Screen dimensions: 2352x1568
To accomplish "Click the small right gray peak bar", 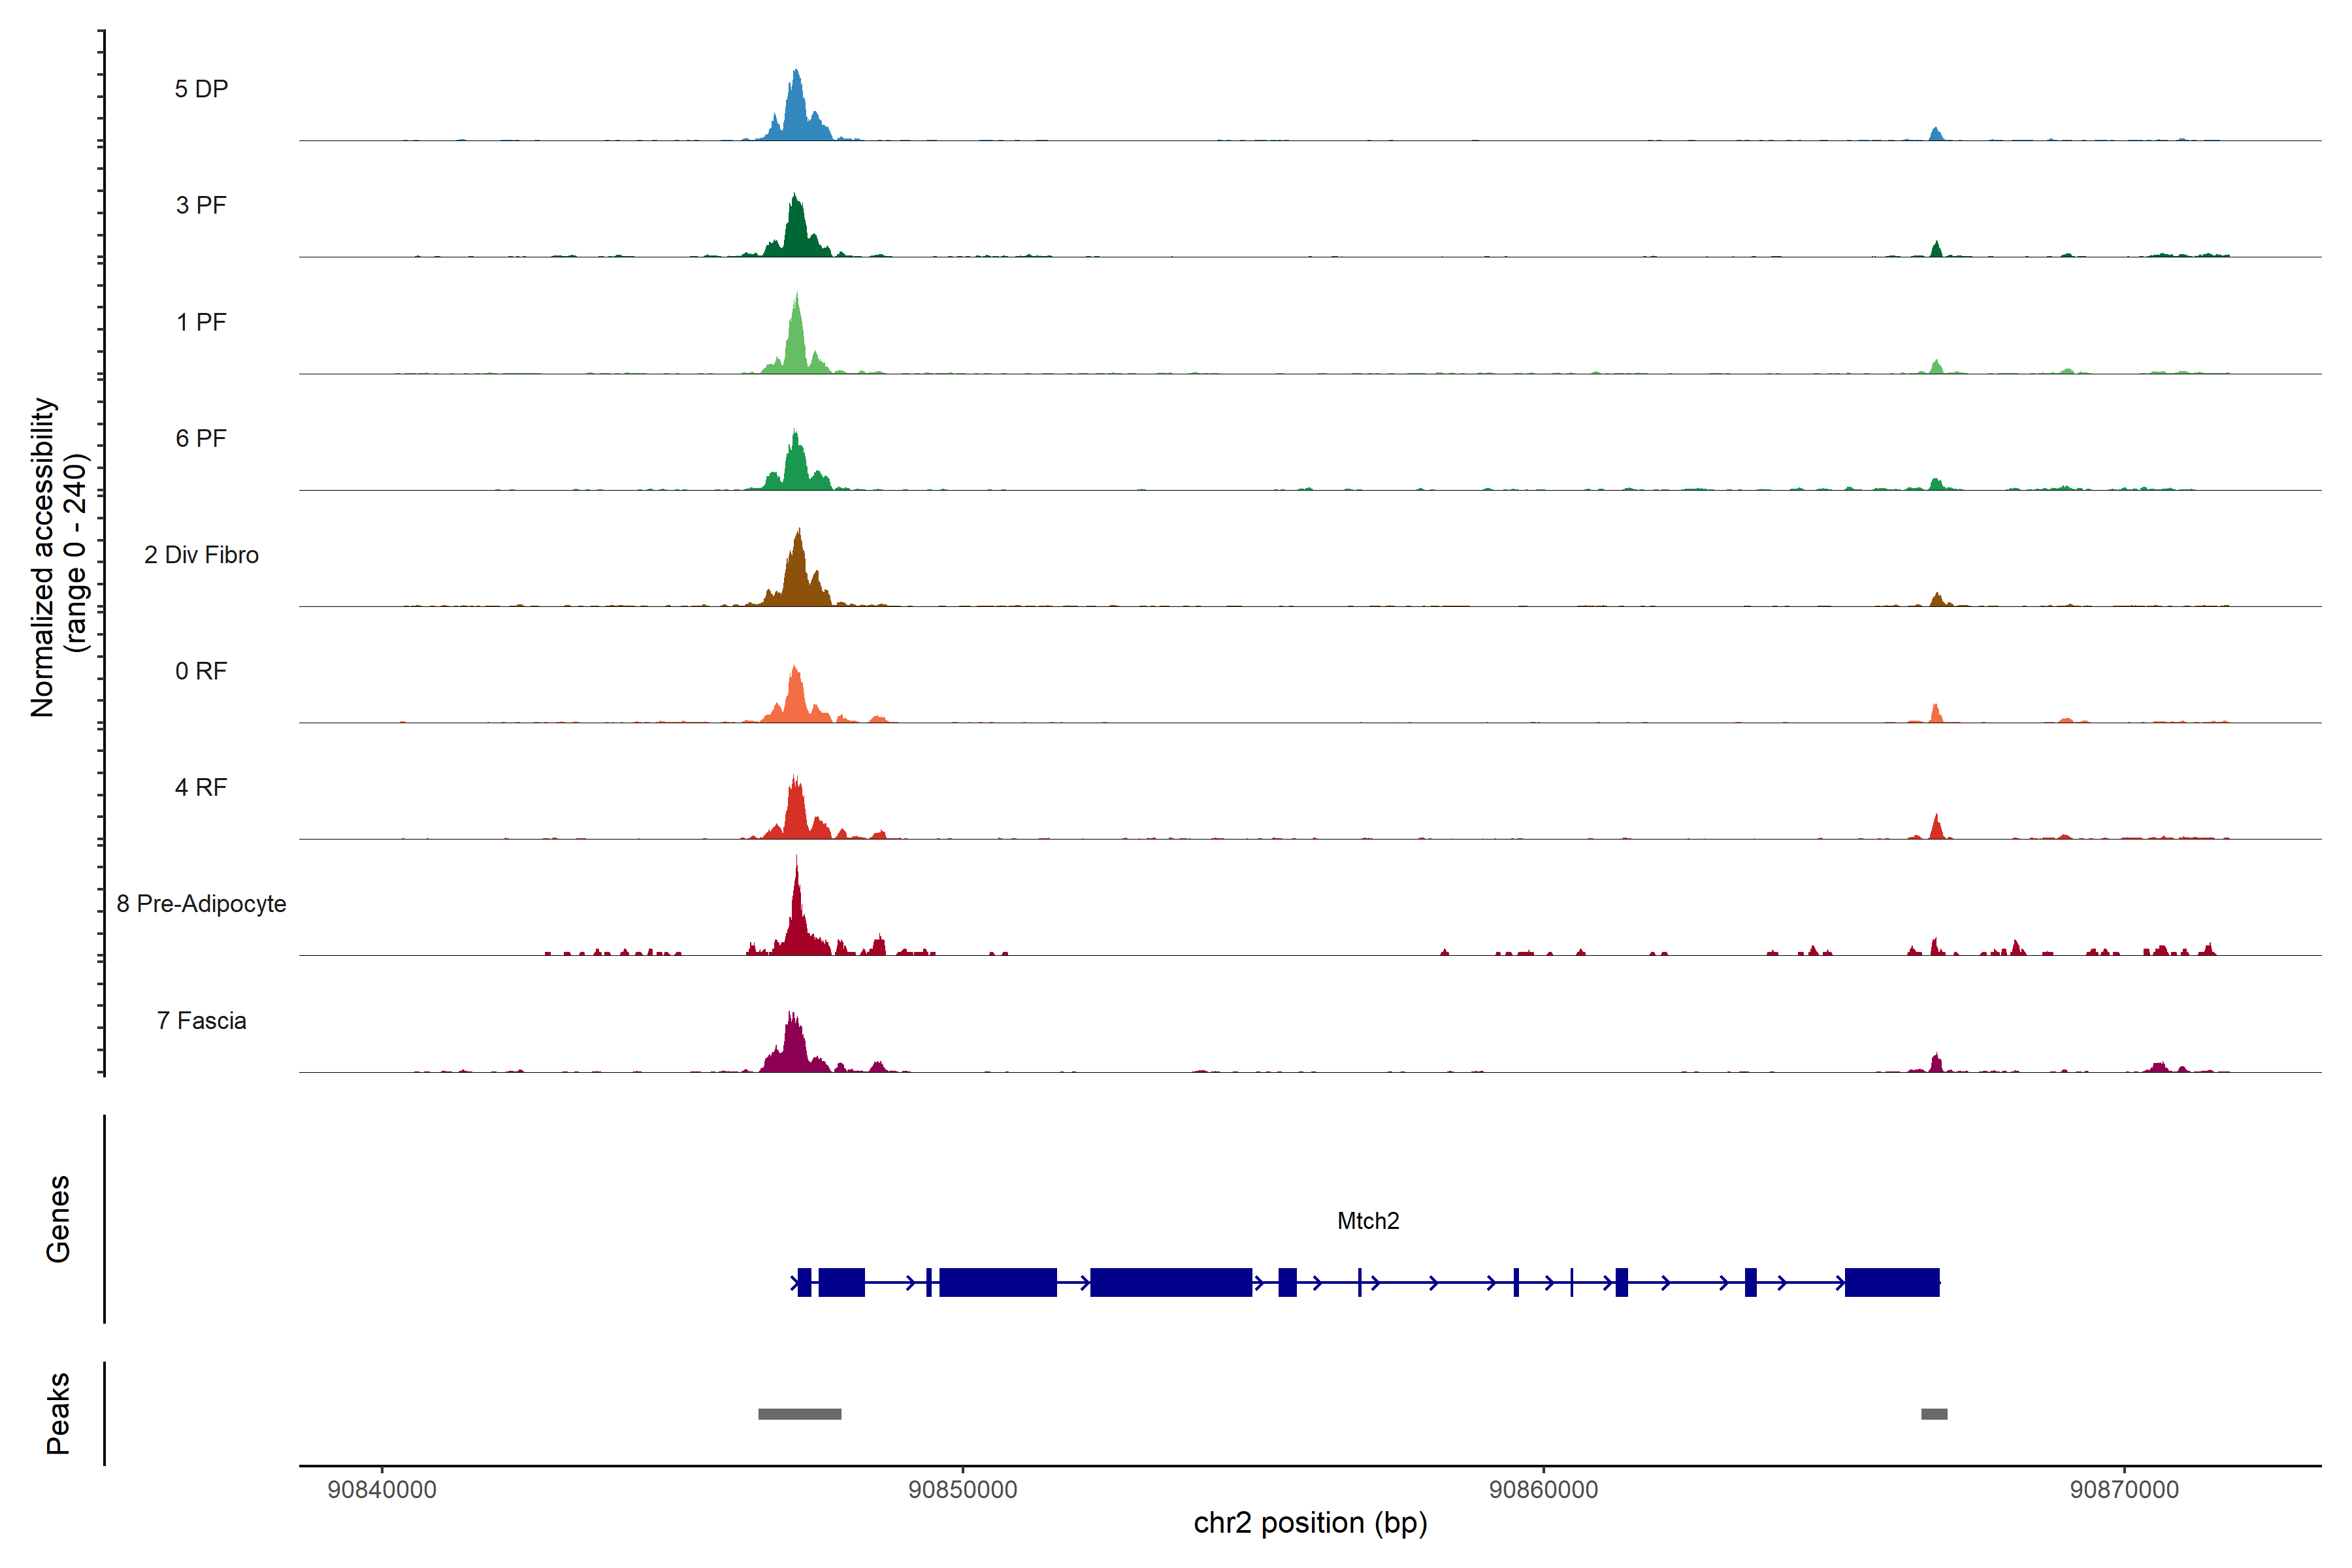I will point(1934,1414).
